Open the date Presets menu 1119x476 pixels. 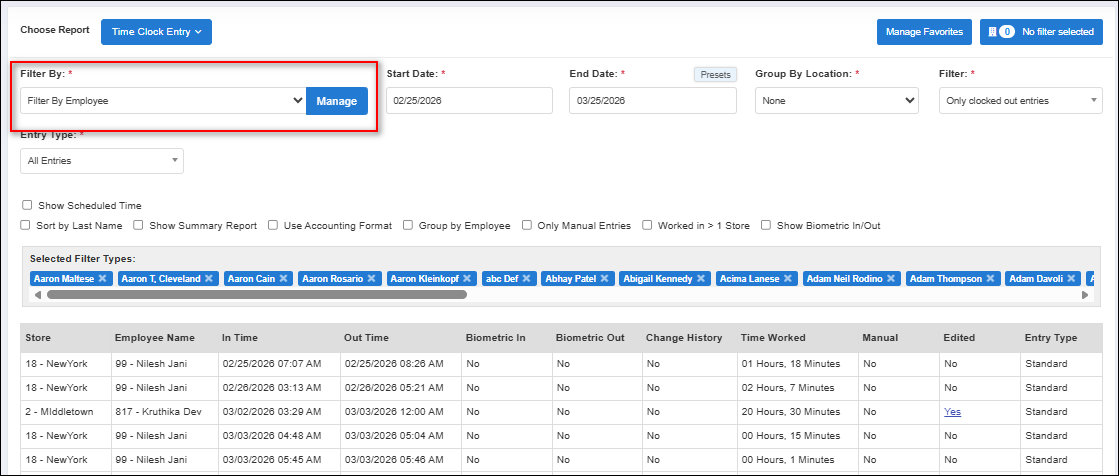point(715,75)
